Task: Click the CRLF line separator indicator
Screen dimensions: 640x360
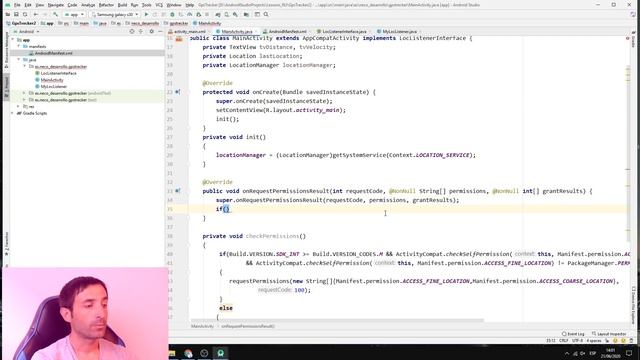Action: pyautogui.click(x=564, y=340)
